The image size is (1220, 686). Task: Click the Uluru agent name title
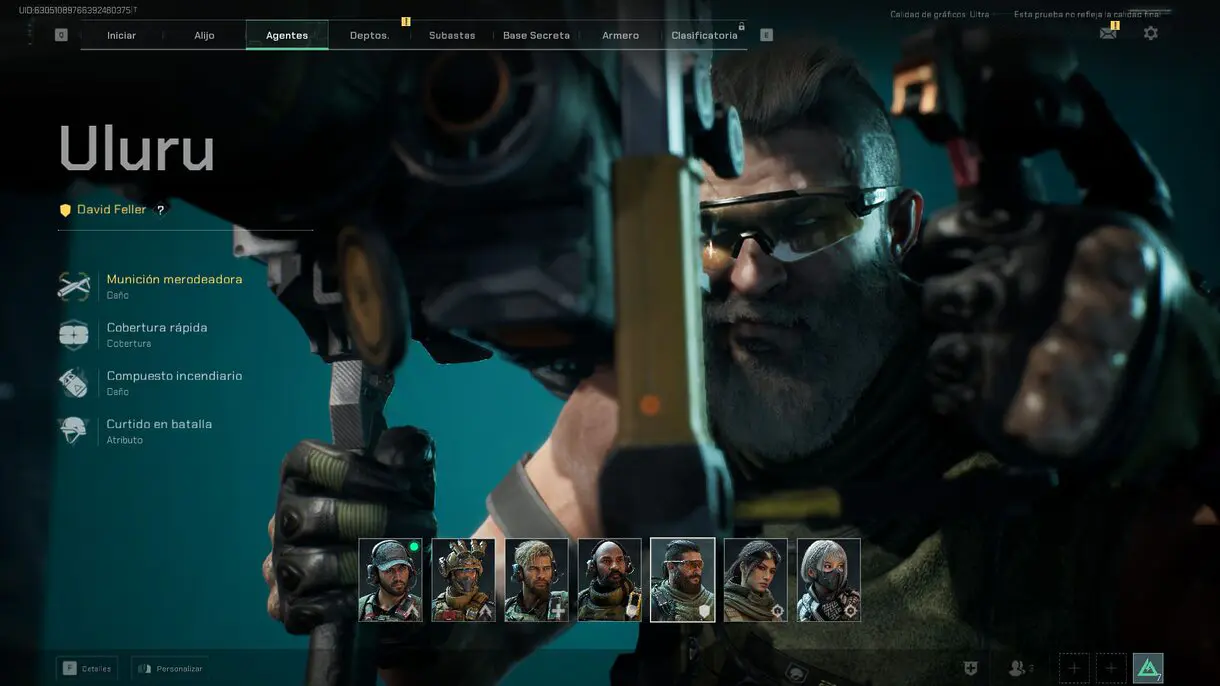pos(137,150)
